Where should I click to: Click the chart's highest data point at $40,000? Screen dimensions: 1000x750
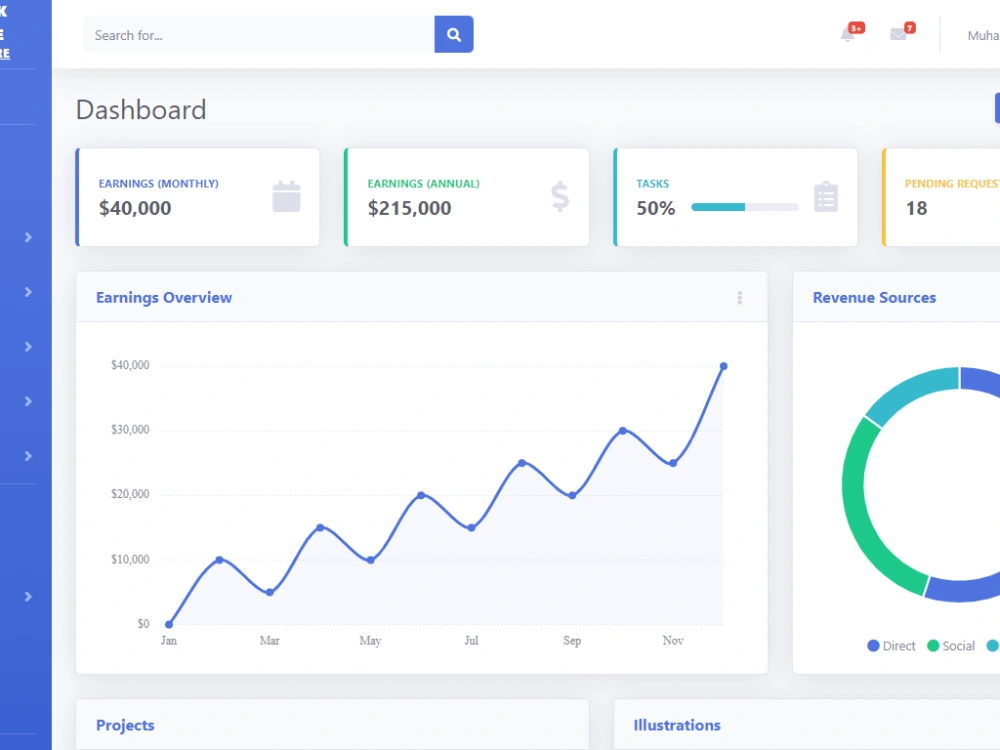tap(723, 366)
